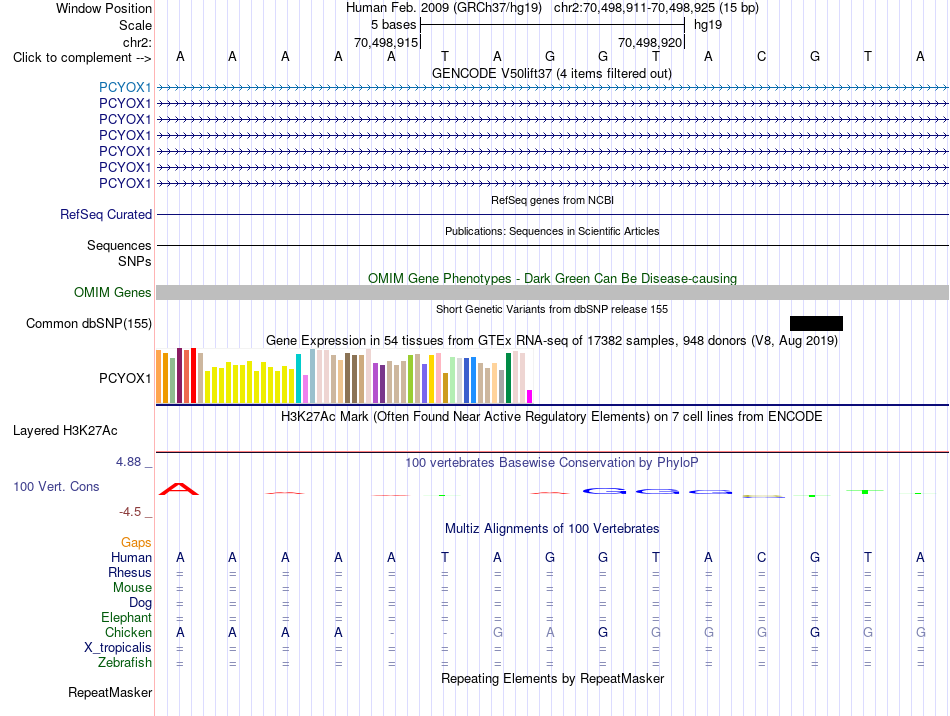This screenshot has width=950, height=716.
Task: Click 'RefSeq genes from NCBI' track title
Action: (x=552, y=200)
